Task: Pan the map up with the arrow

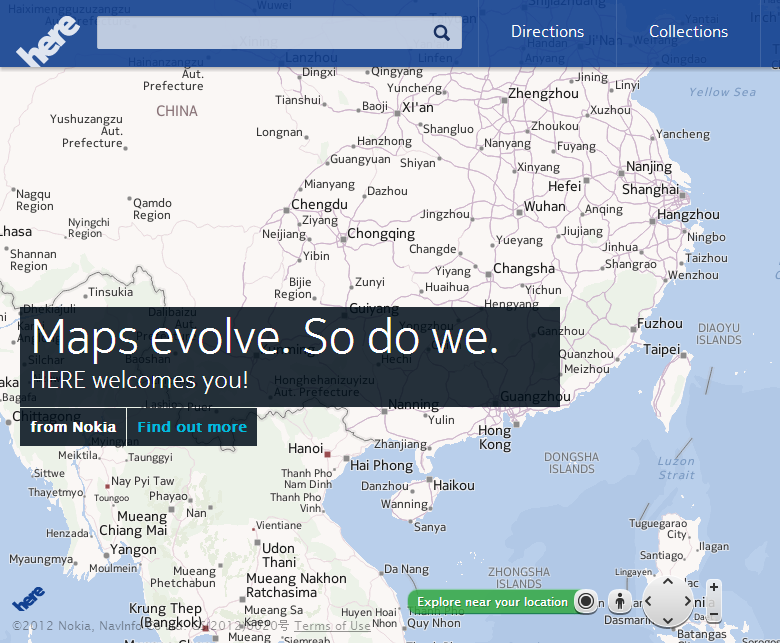Action: [x=668, y=581]
